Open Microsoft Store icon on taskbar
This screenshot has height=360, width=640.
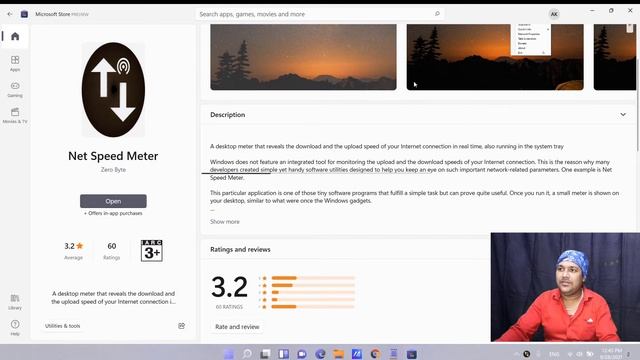pyautogui.click(x=411, y=353)
